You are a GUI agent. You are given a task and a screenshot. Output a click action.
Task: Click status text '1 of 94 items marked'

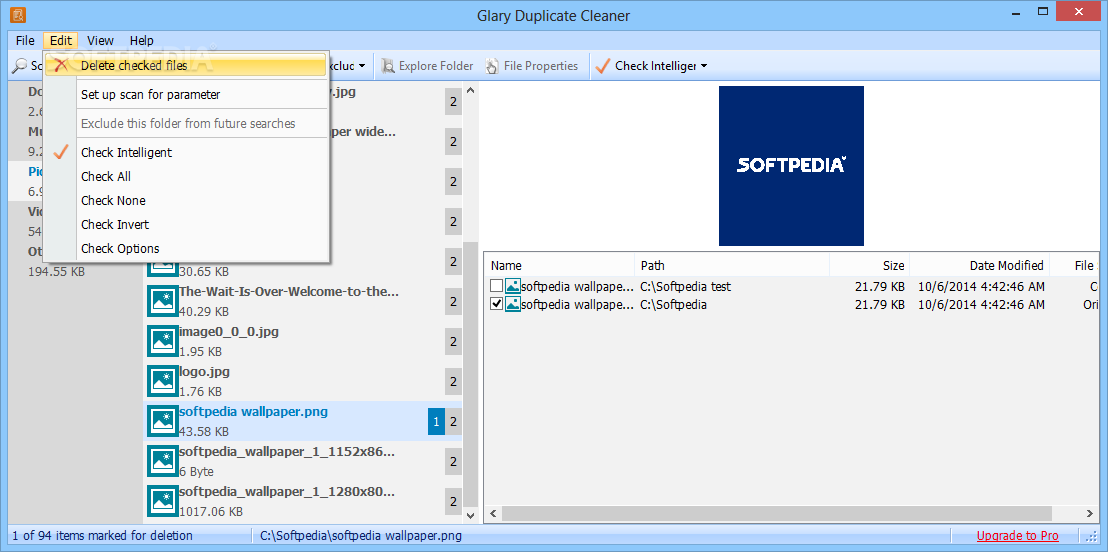(102, 536)
